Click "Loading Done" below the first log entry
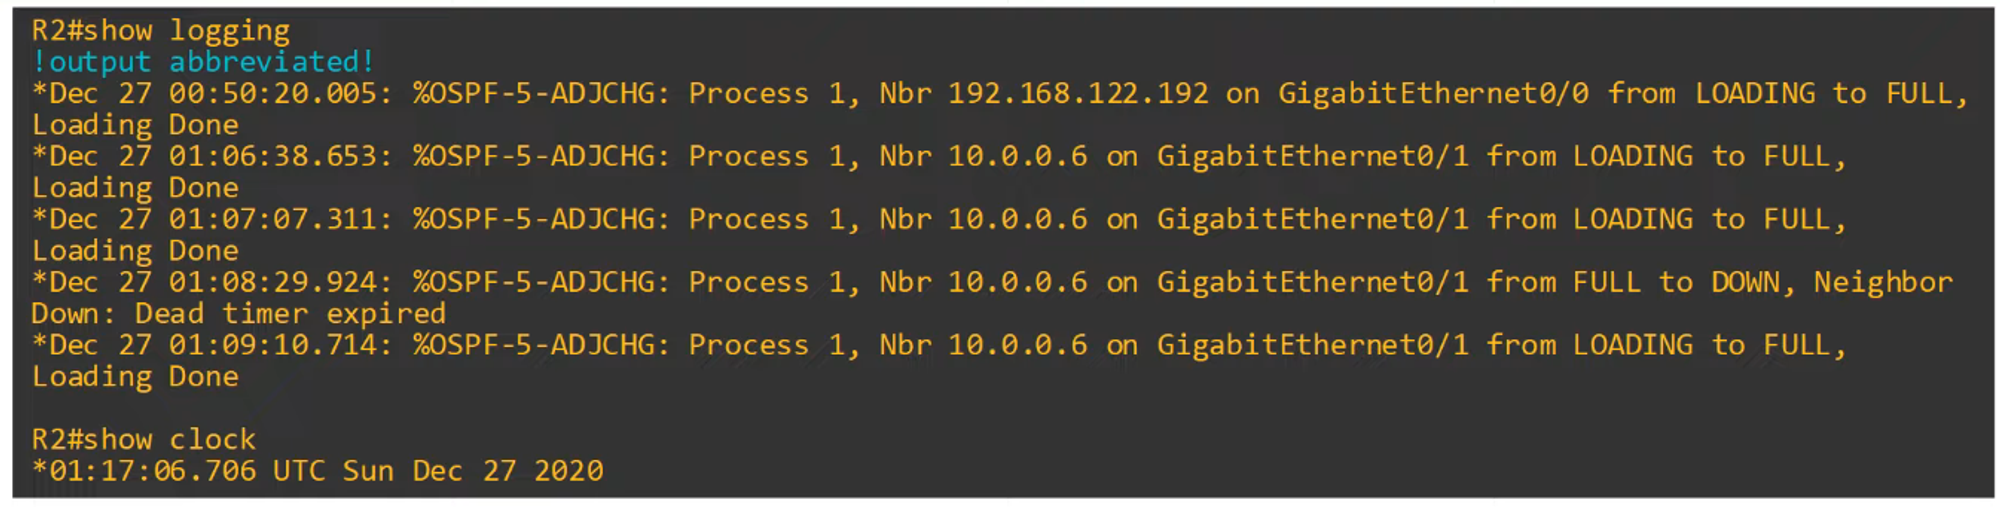 point(135,125)
